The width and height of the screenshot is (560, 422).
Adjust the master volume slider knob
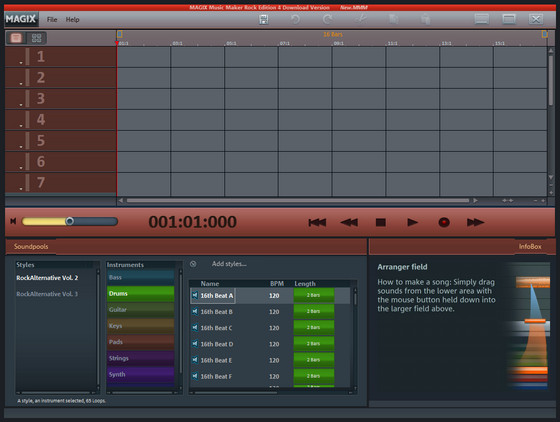[x=70, y=221]
